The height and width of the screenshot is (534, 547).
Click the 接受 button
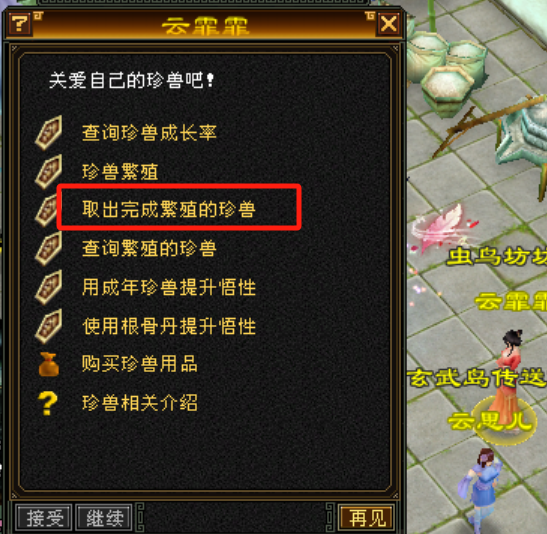point(44,518)
